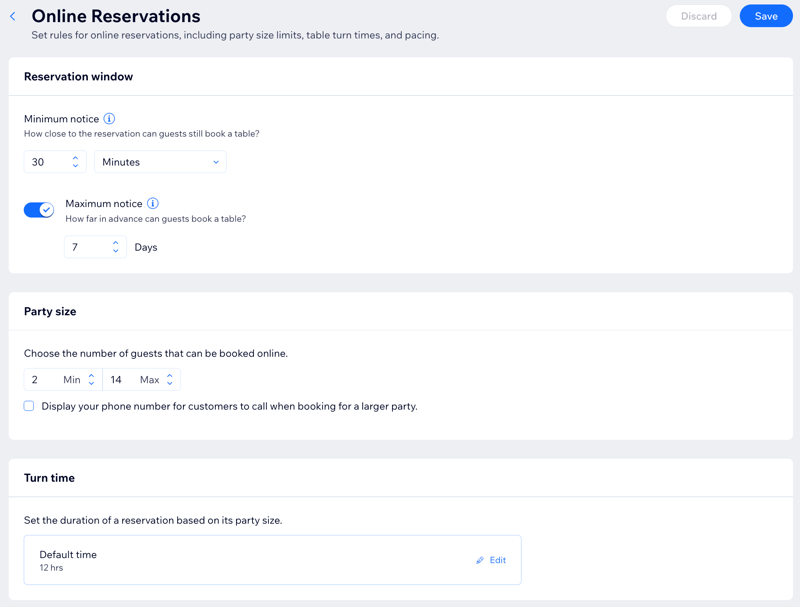Click the Max party size field
Image resolution: width=800 pixels, height=607 pixels.
coord(142,380)
